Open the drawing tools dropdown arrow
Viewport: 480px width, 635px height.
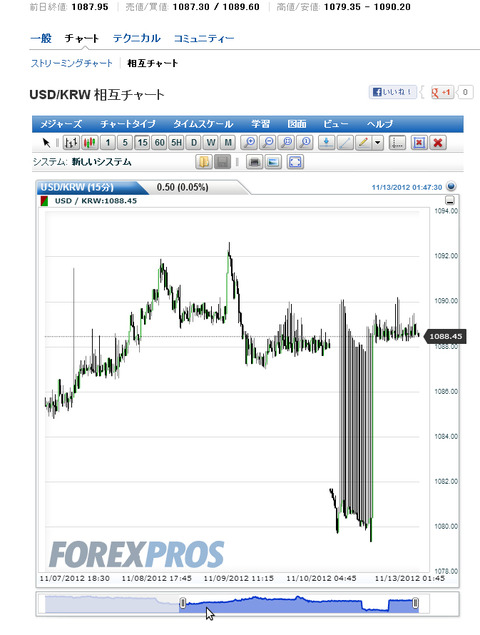[x=378, y=143]
